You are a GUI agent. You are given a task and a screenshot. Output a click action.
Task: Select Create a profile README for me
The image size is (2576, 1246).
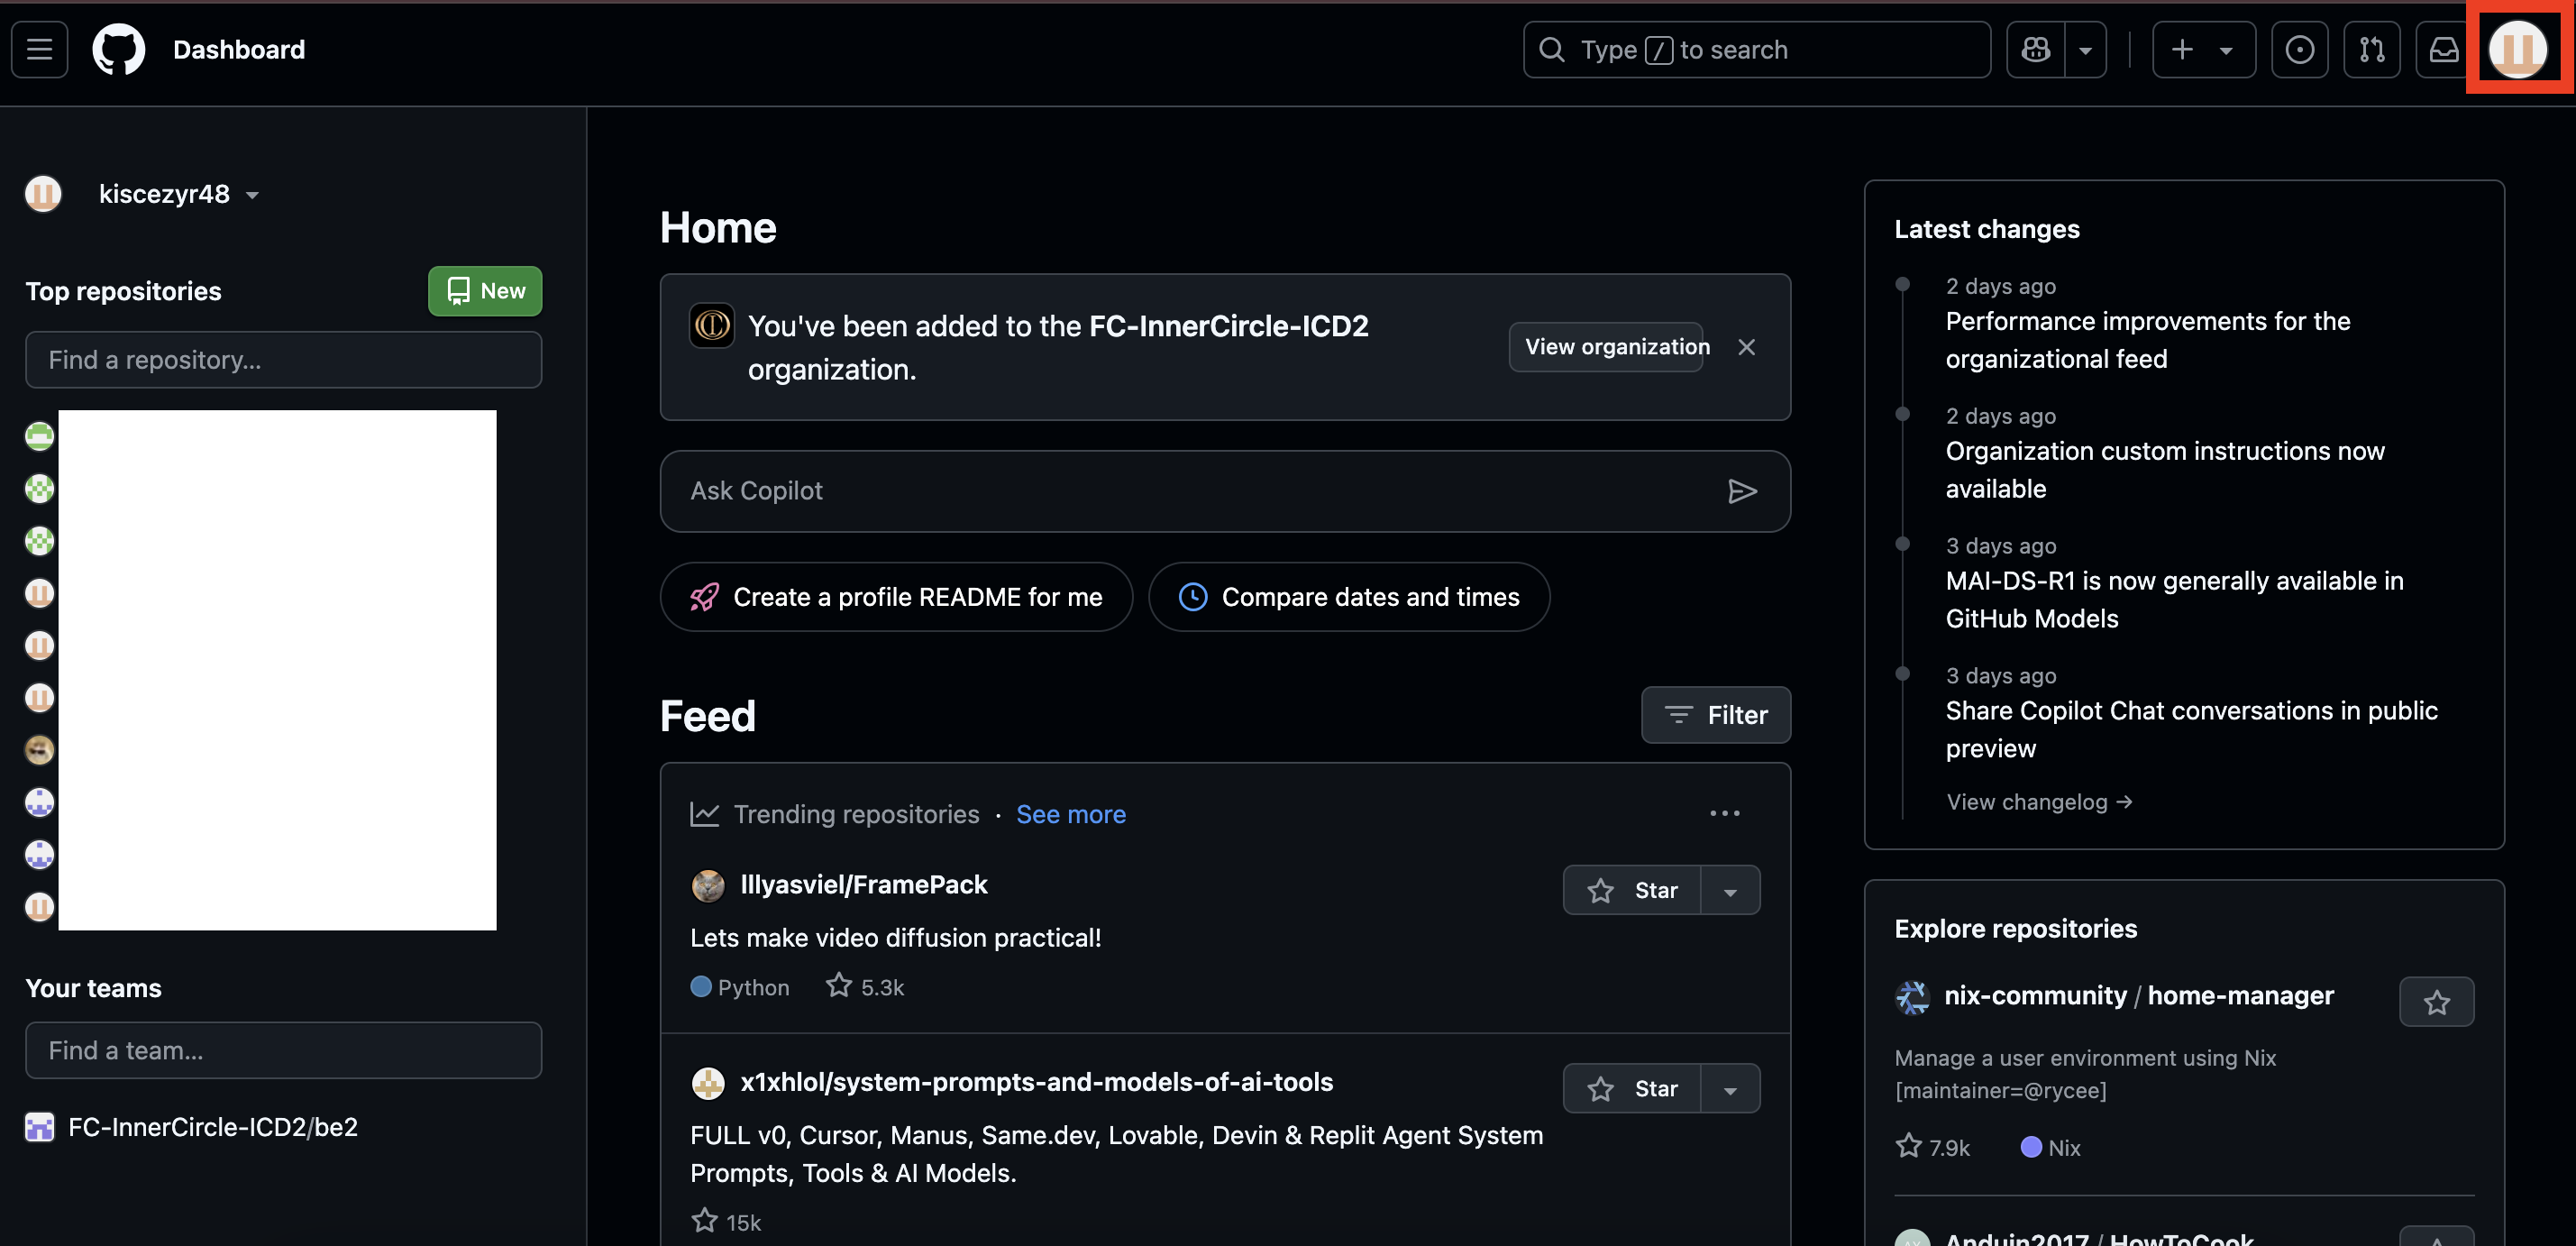896,597
